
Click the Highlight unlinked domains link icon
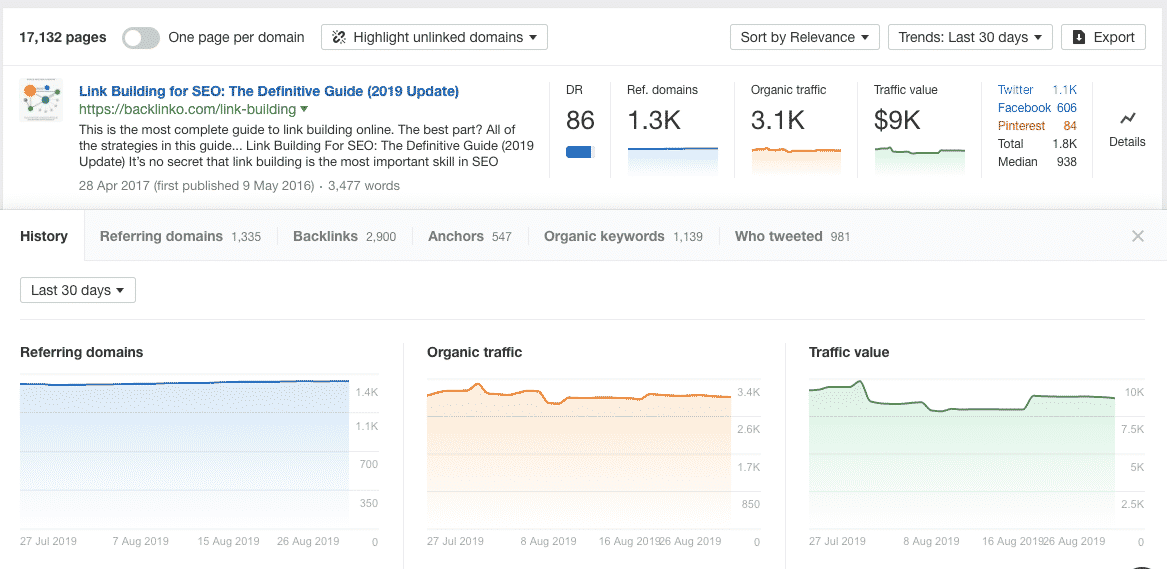pos(339,37)
